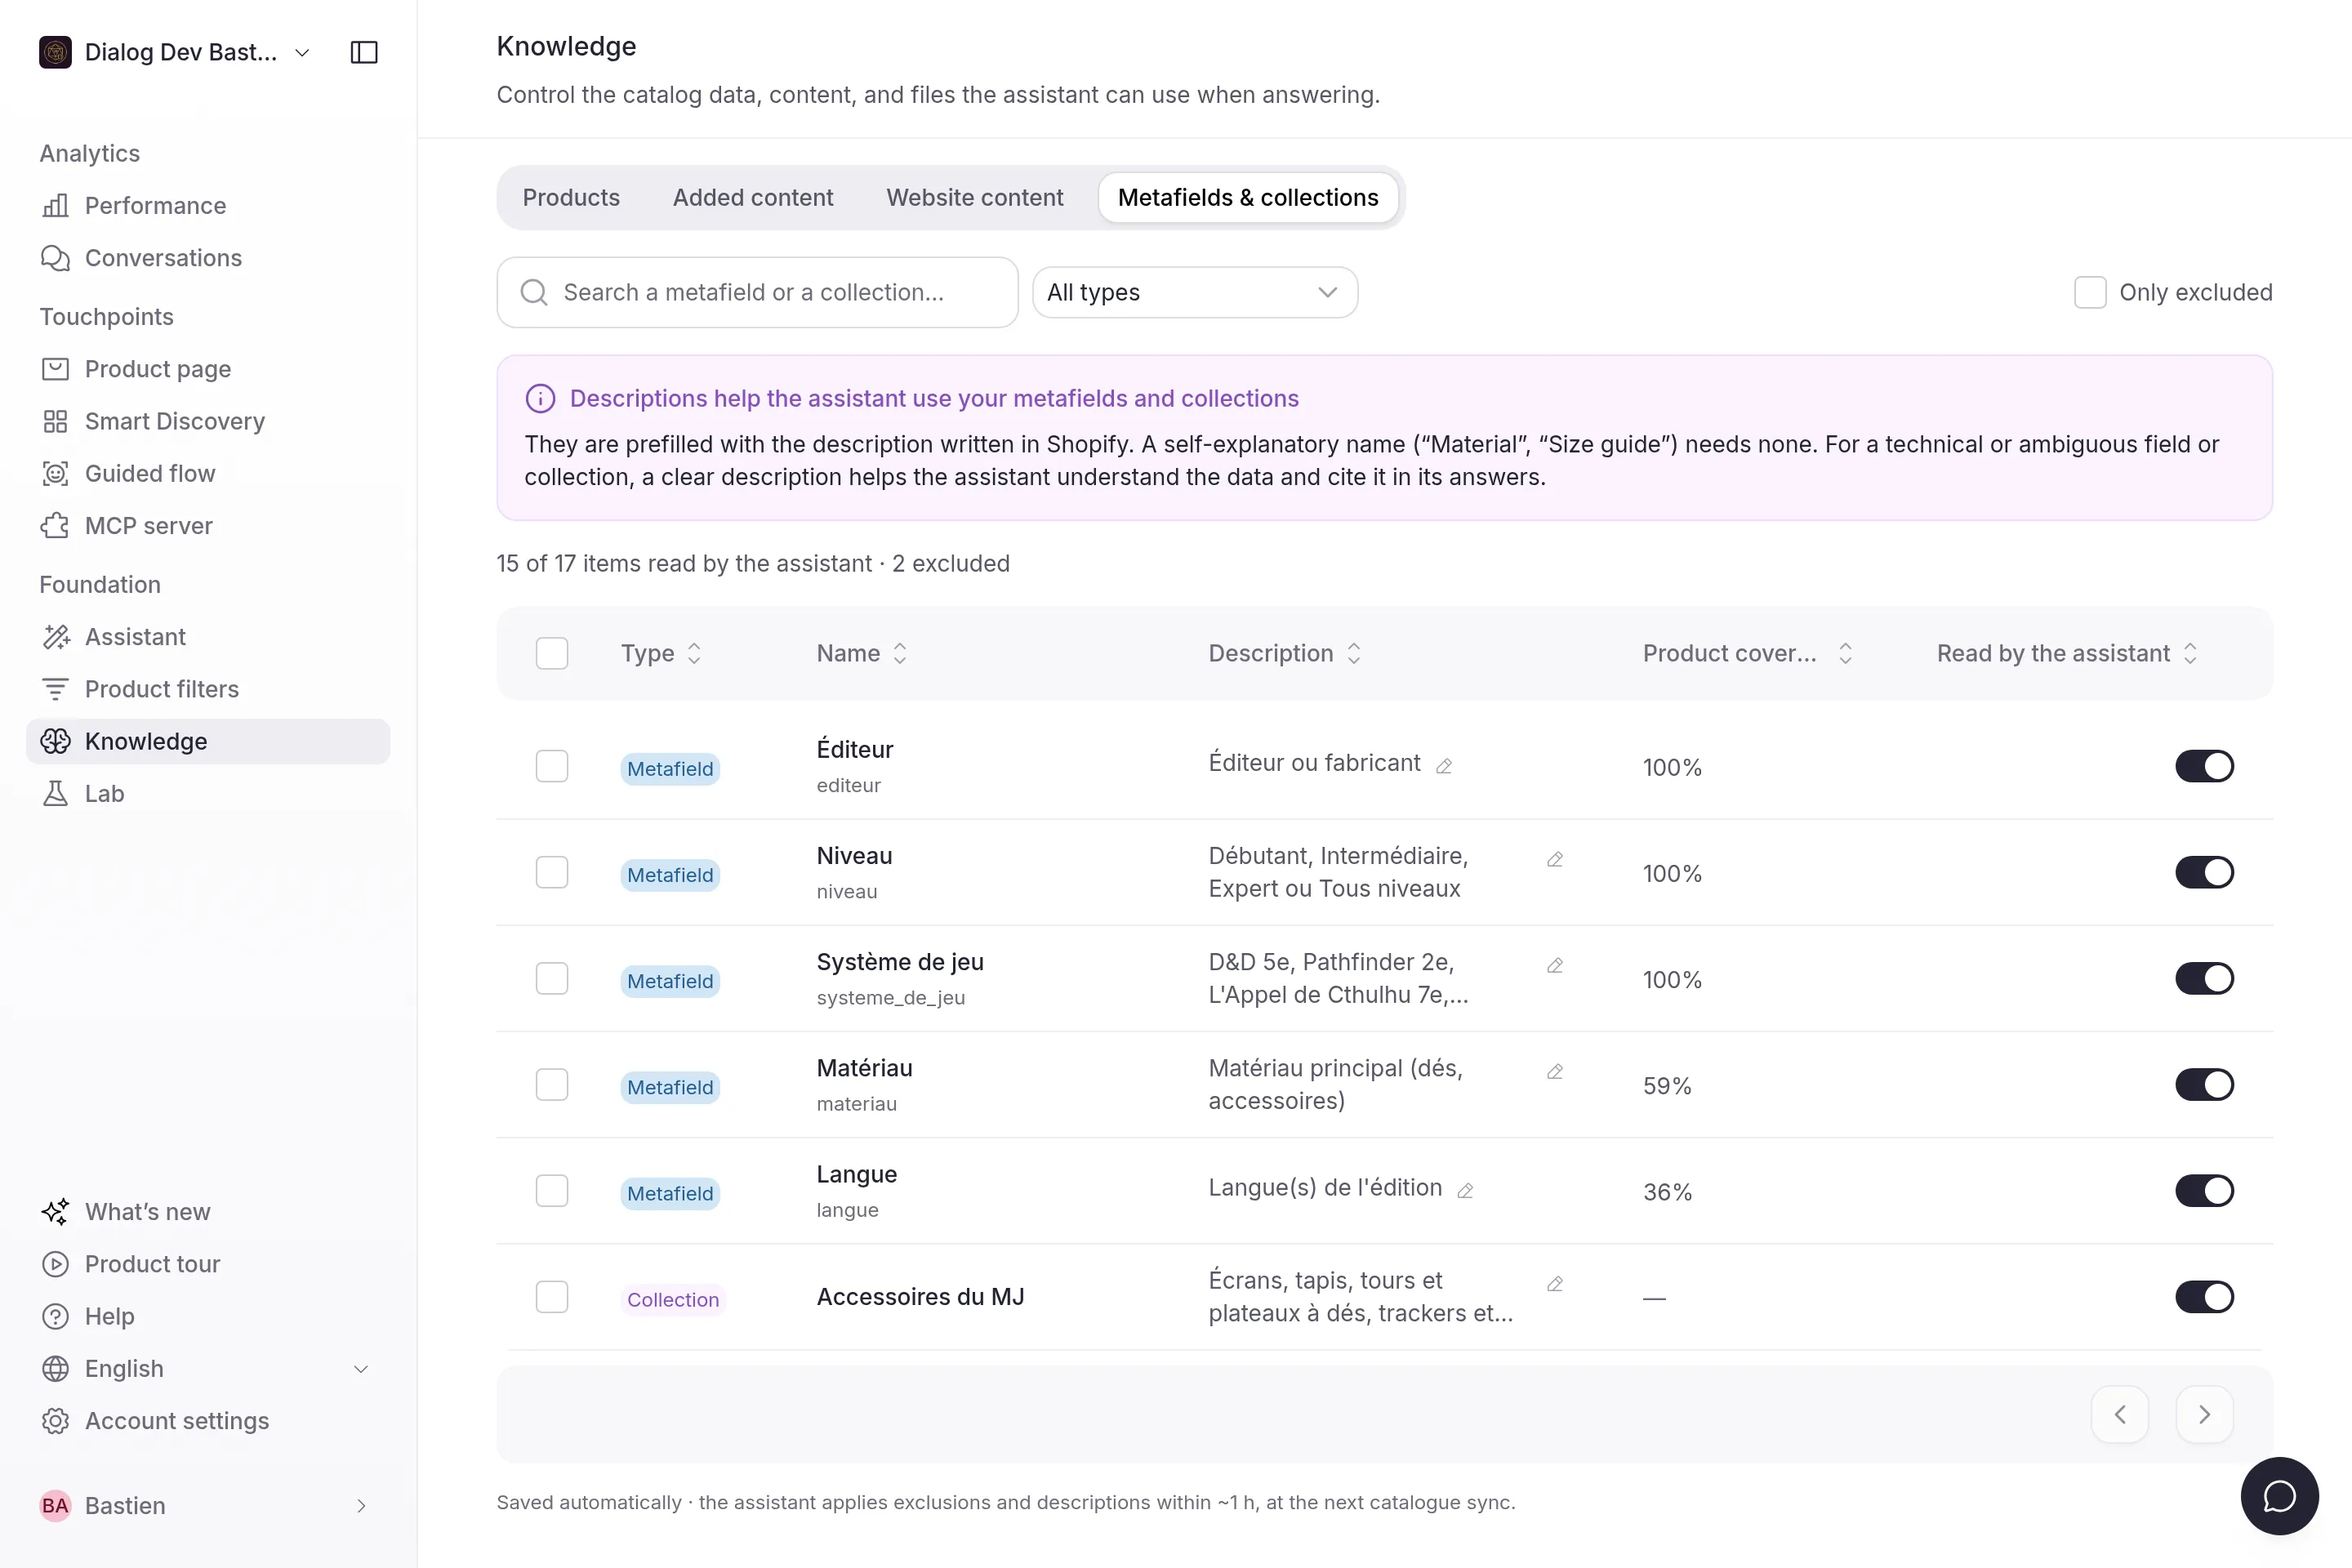Edit description pencil for Système de jeu
Viewport: 2352px width, 1568px height.
[x=1555, y=965]
